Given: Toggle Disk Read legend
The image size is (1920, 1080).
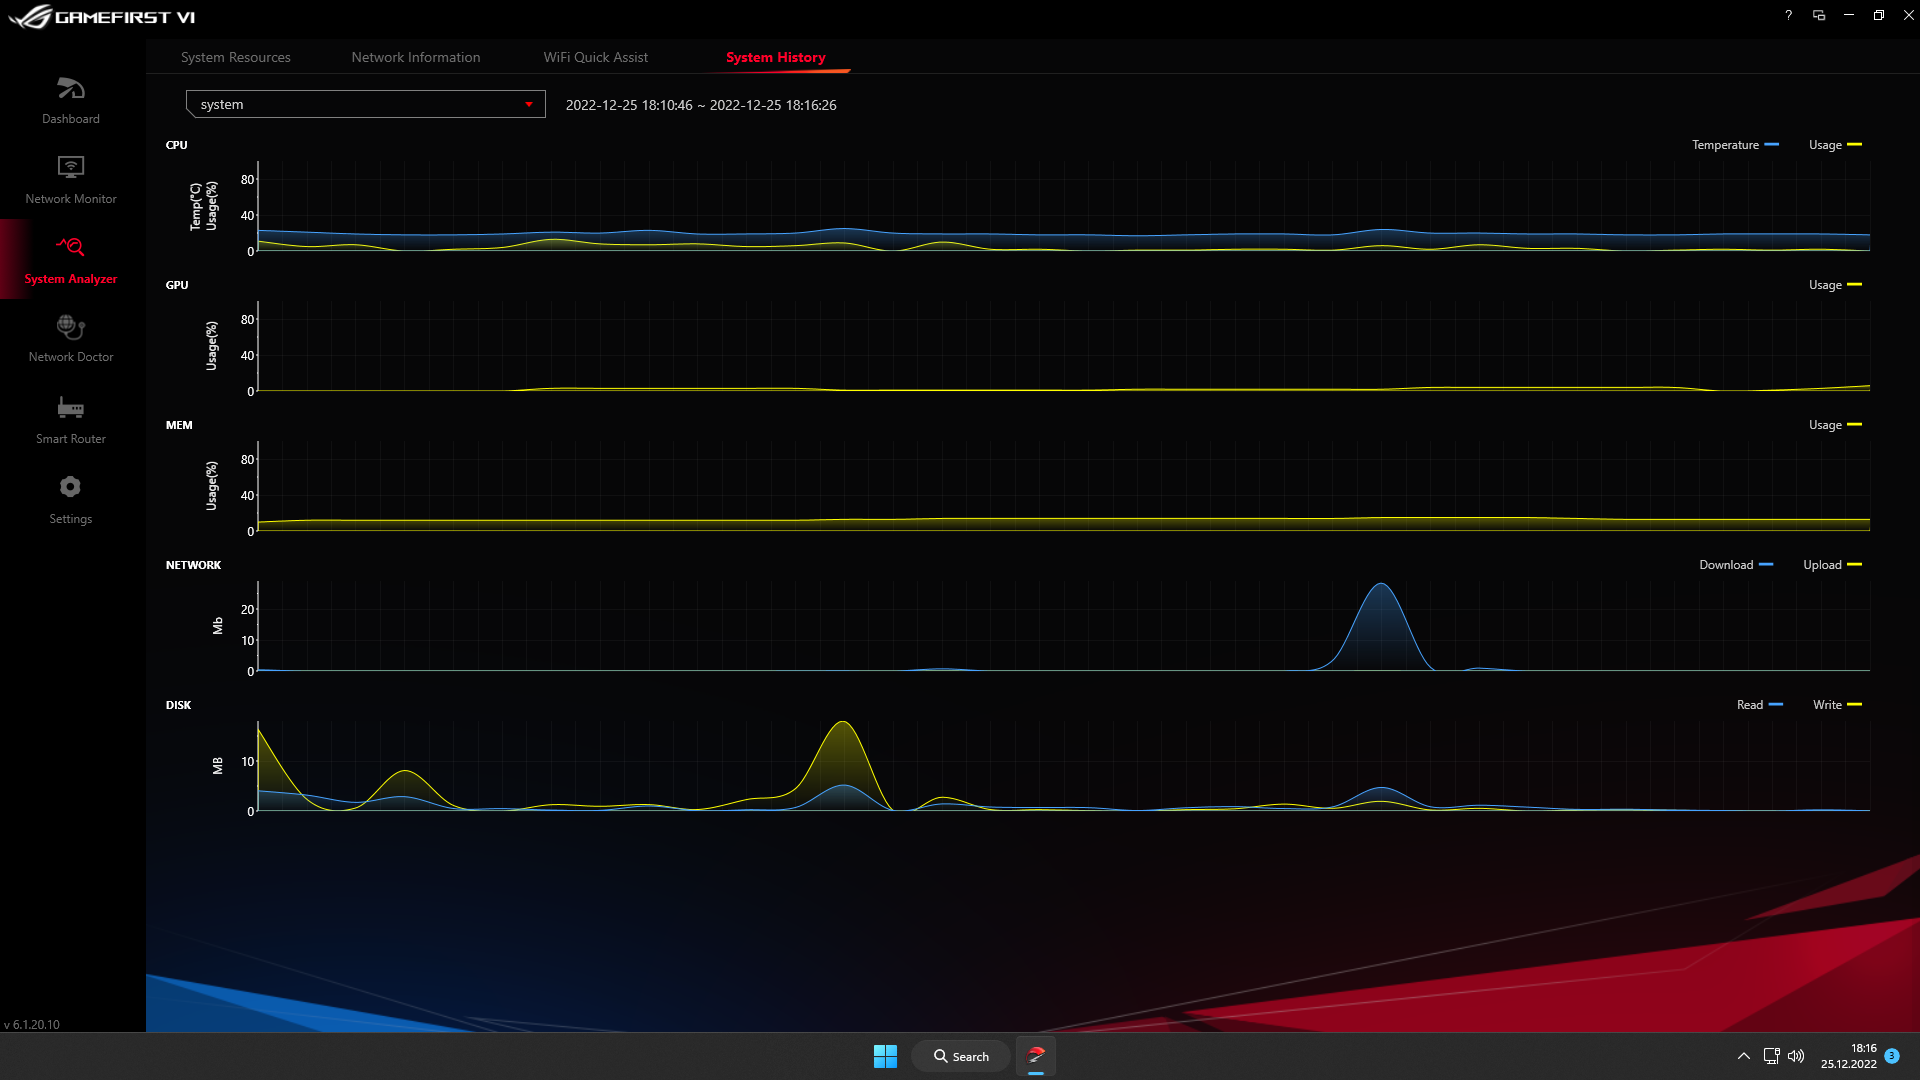Looking at the screenshot, I should [x=1759, y=705].
